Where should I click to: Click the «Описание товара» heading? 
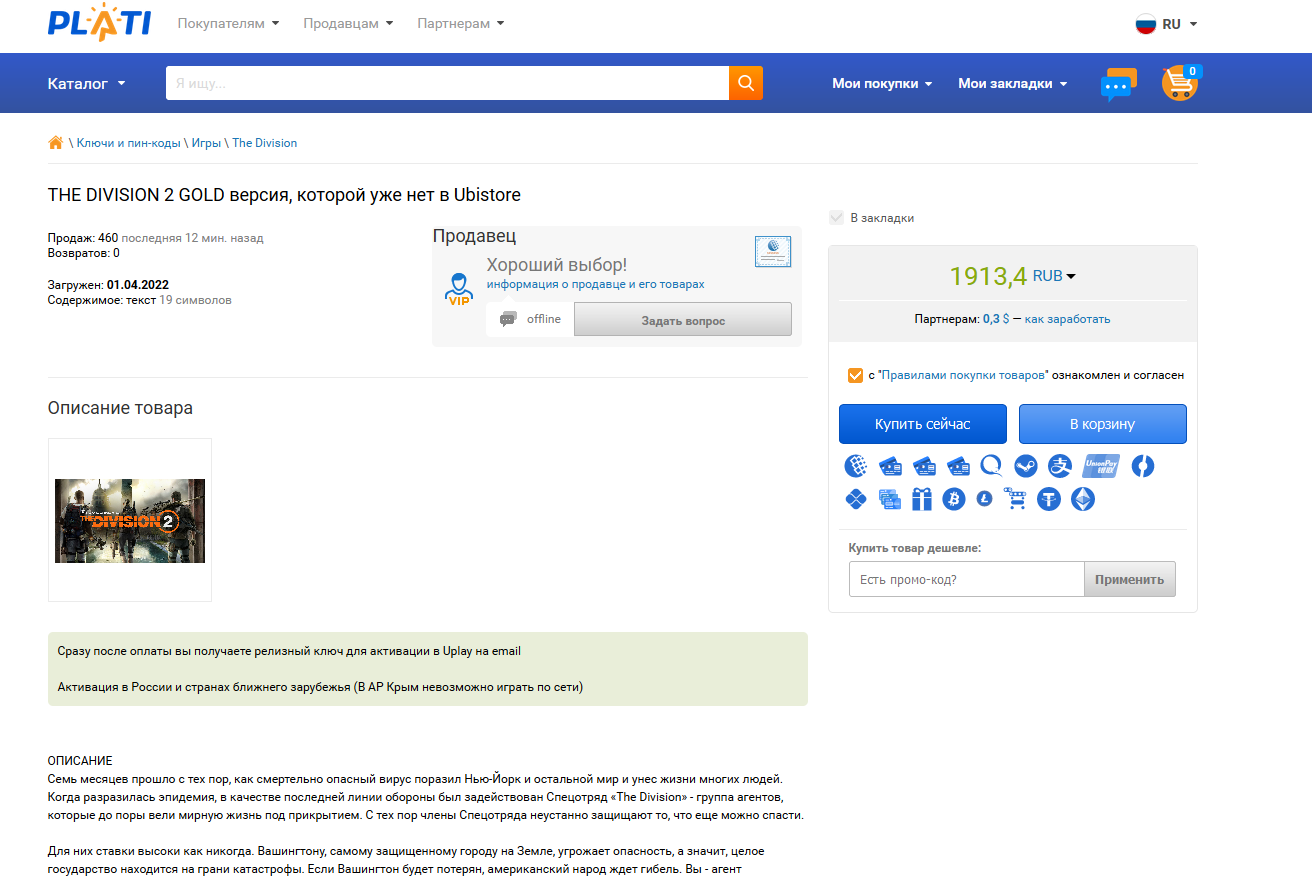tap(120, 408)
